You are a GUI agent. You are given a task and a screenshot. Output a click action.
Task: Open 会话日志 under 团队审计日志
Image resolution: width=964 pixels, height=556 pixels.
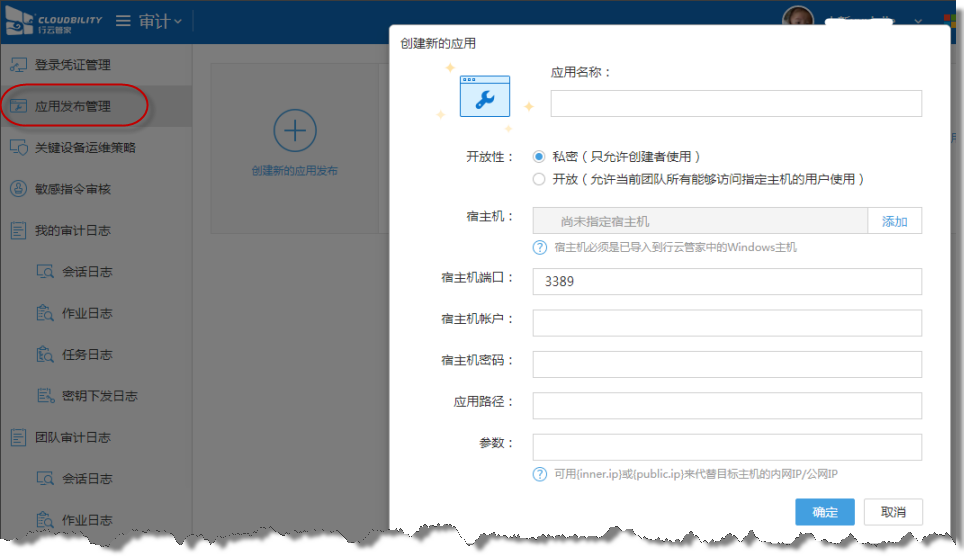87,479
